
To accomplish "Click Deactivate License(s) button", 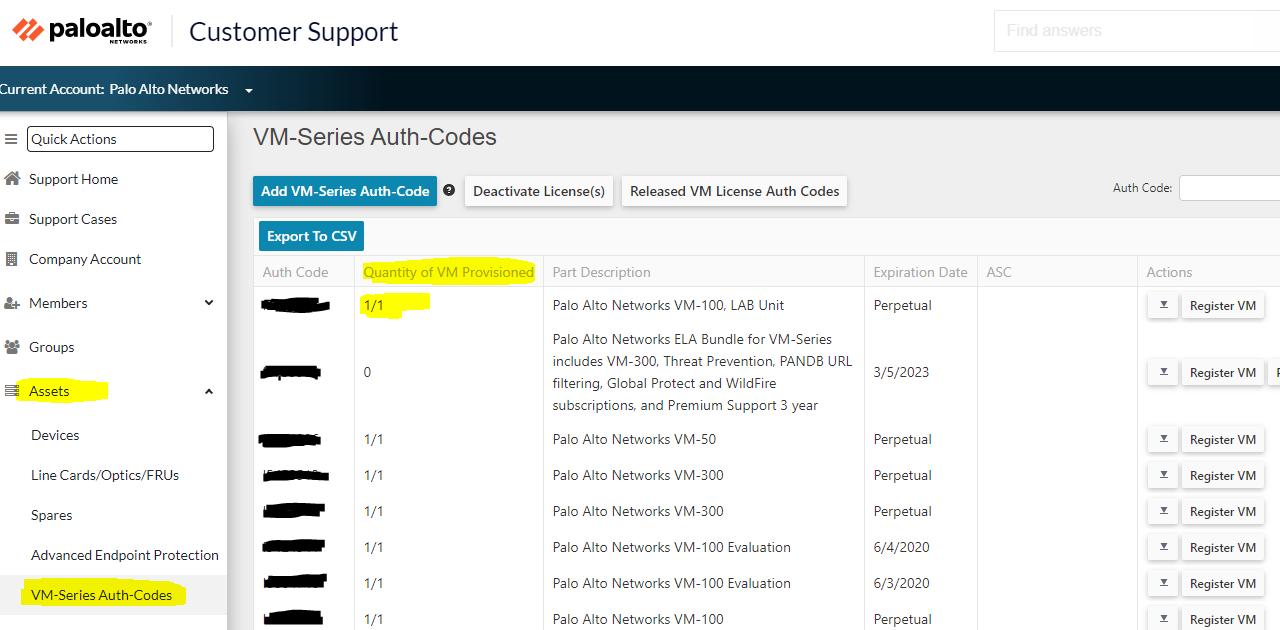I will click(539, 191).
